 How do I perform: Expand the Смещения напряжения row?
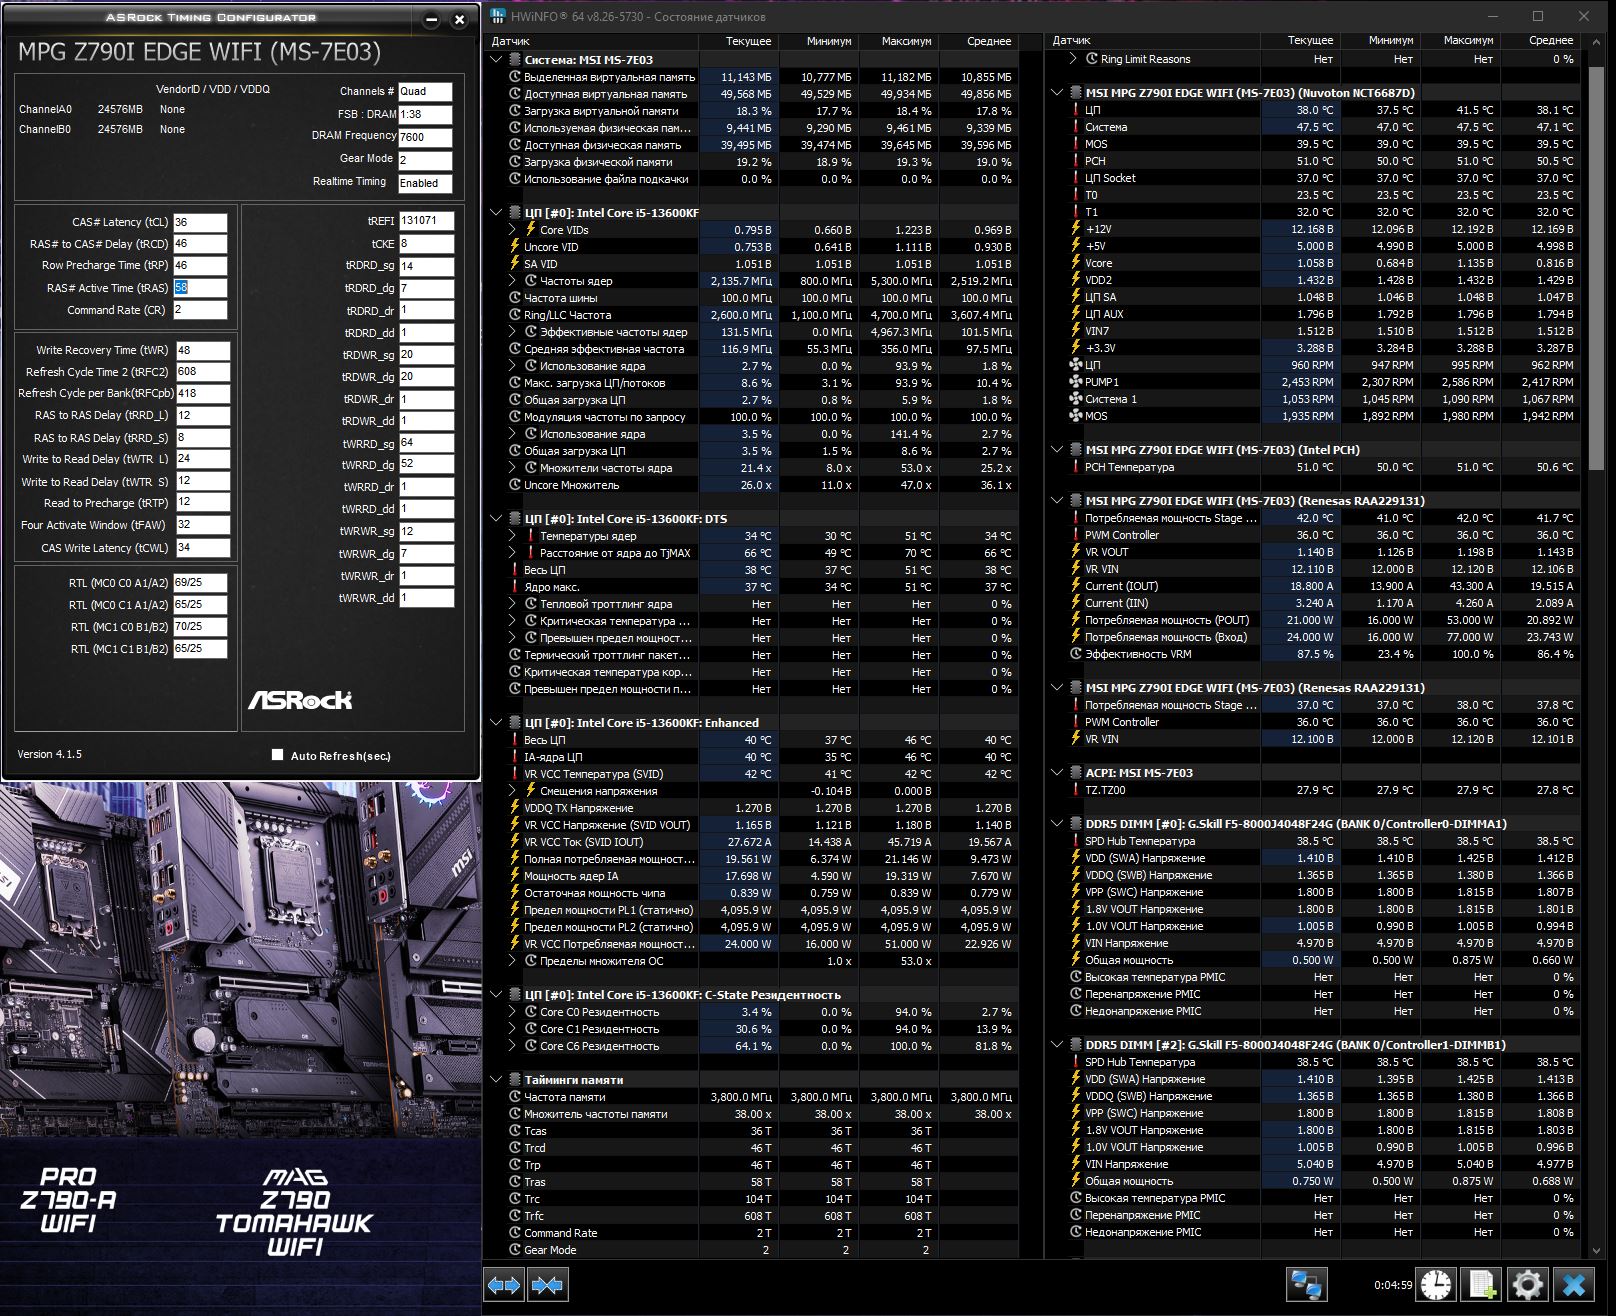(513, 791)
